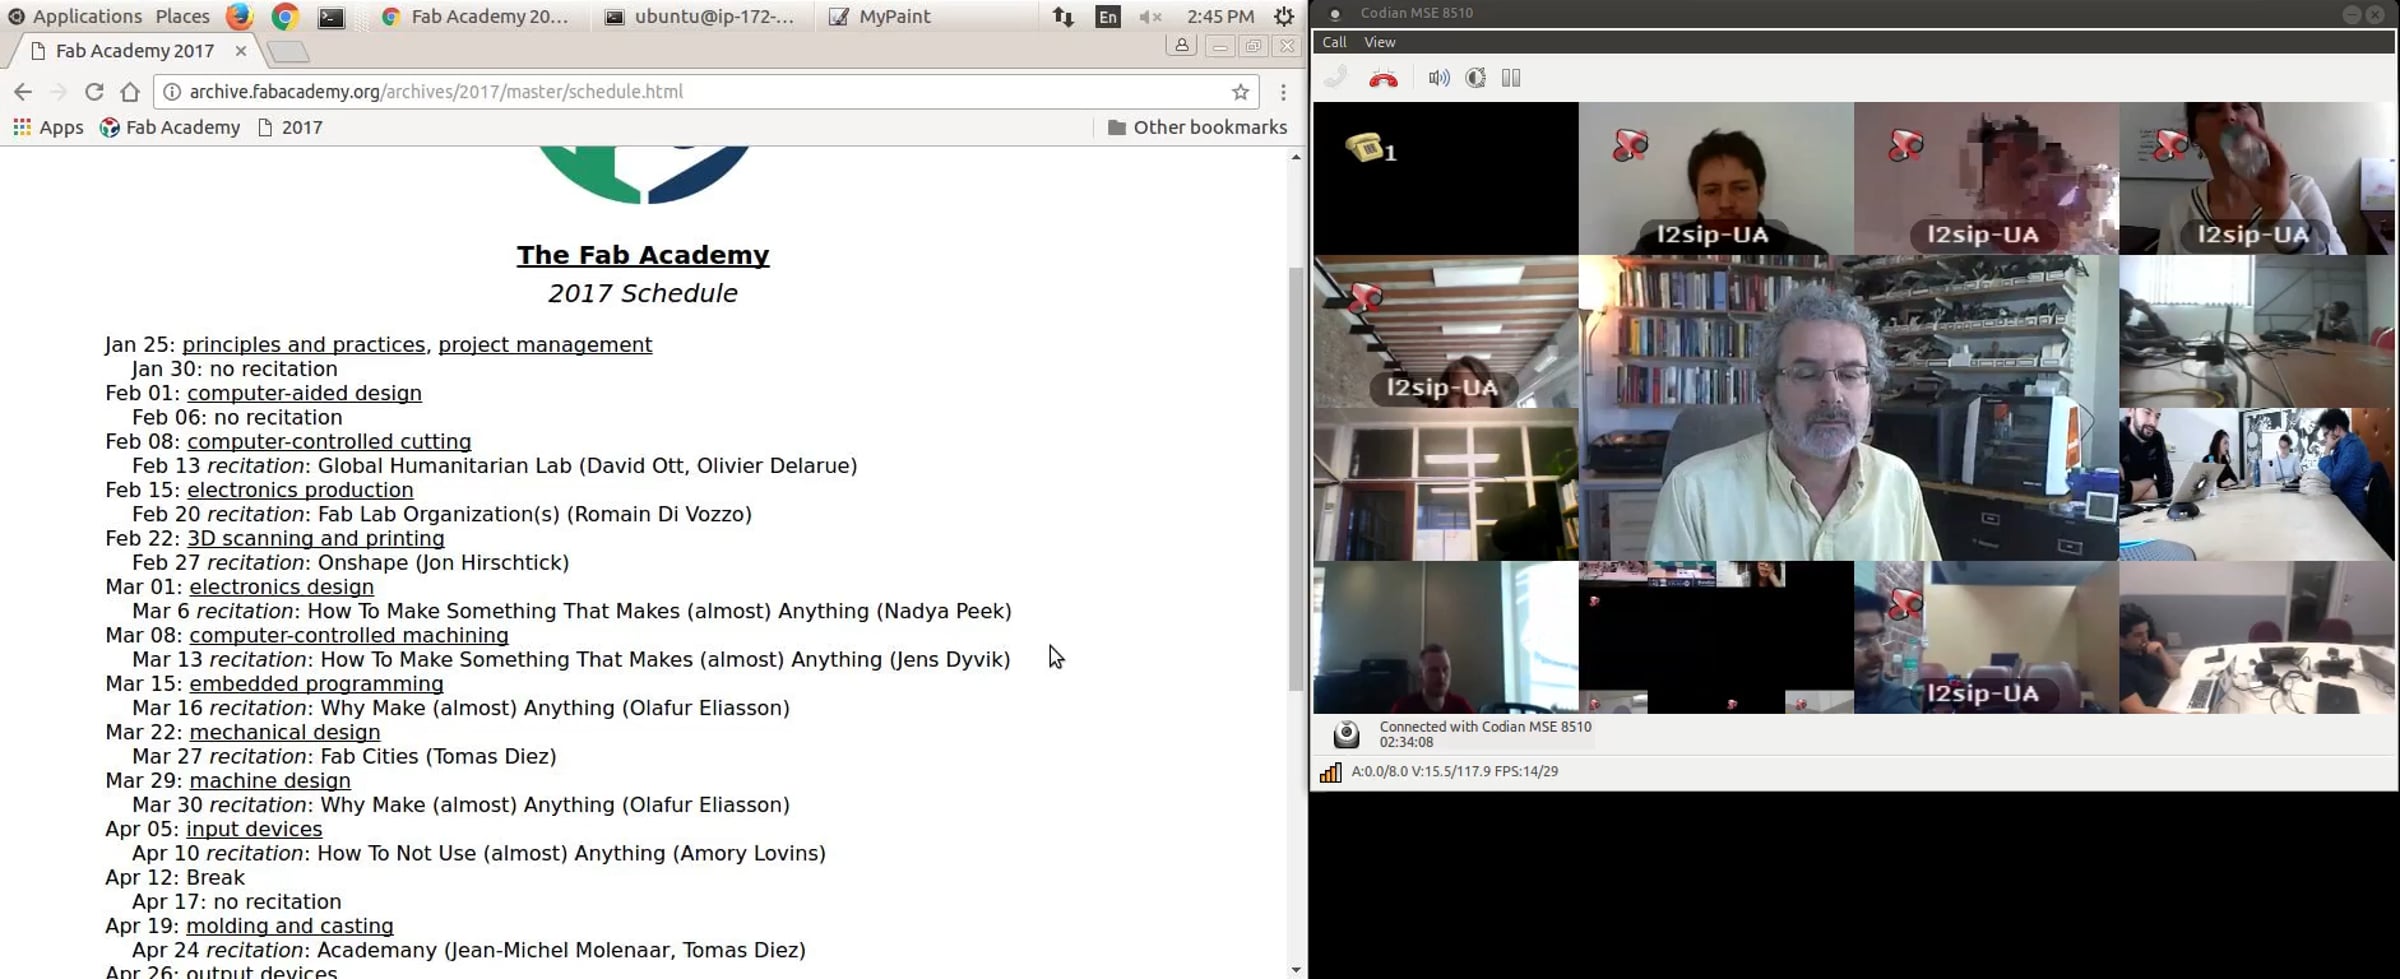2400x979 pixels.
Task: Pause the video with the pause icon
Action: pos(1511,78)
